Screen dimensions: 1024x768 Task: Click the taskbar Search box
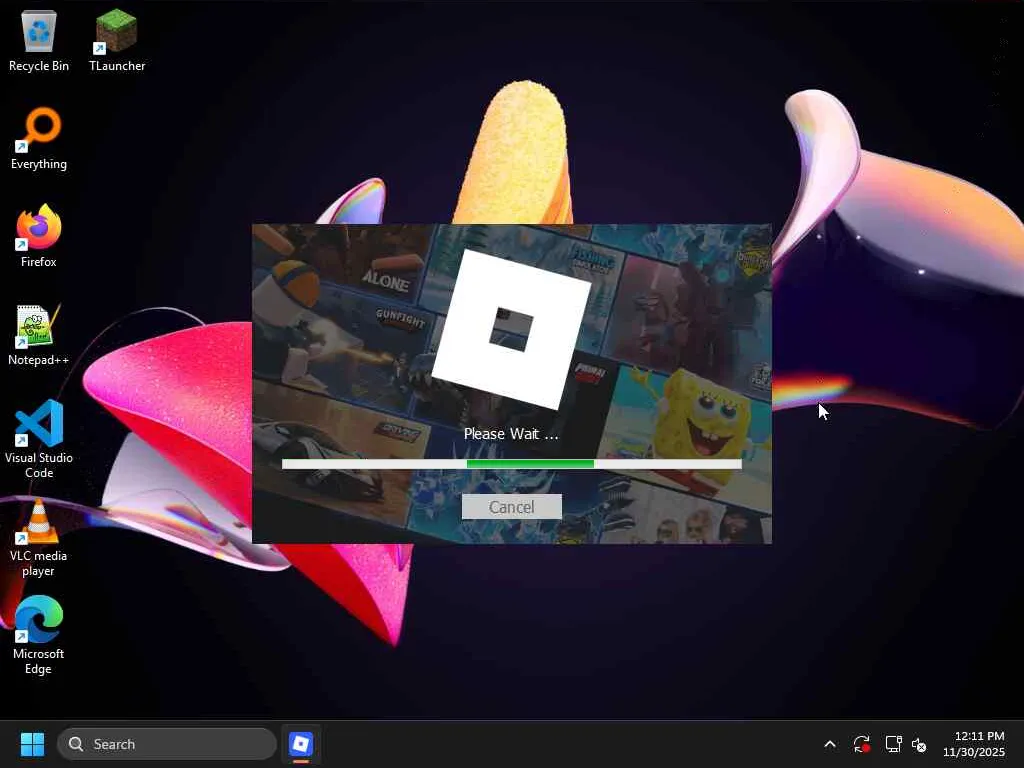click(167, 744)
